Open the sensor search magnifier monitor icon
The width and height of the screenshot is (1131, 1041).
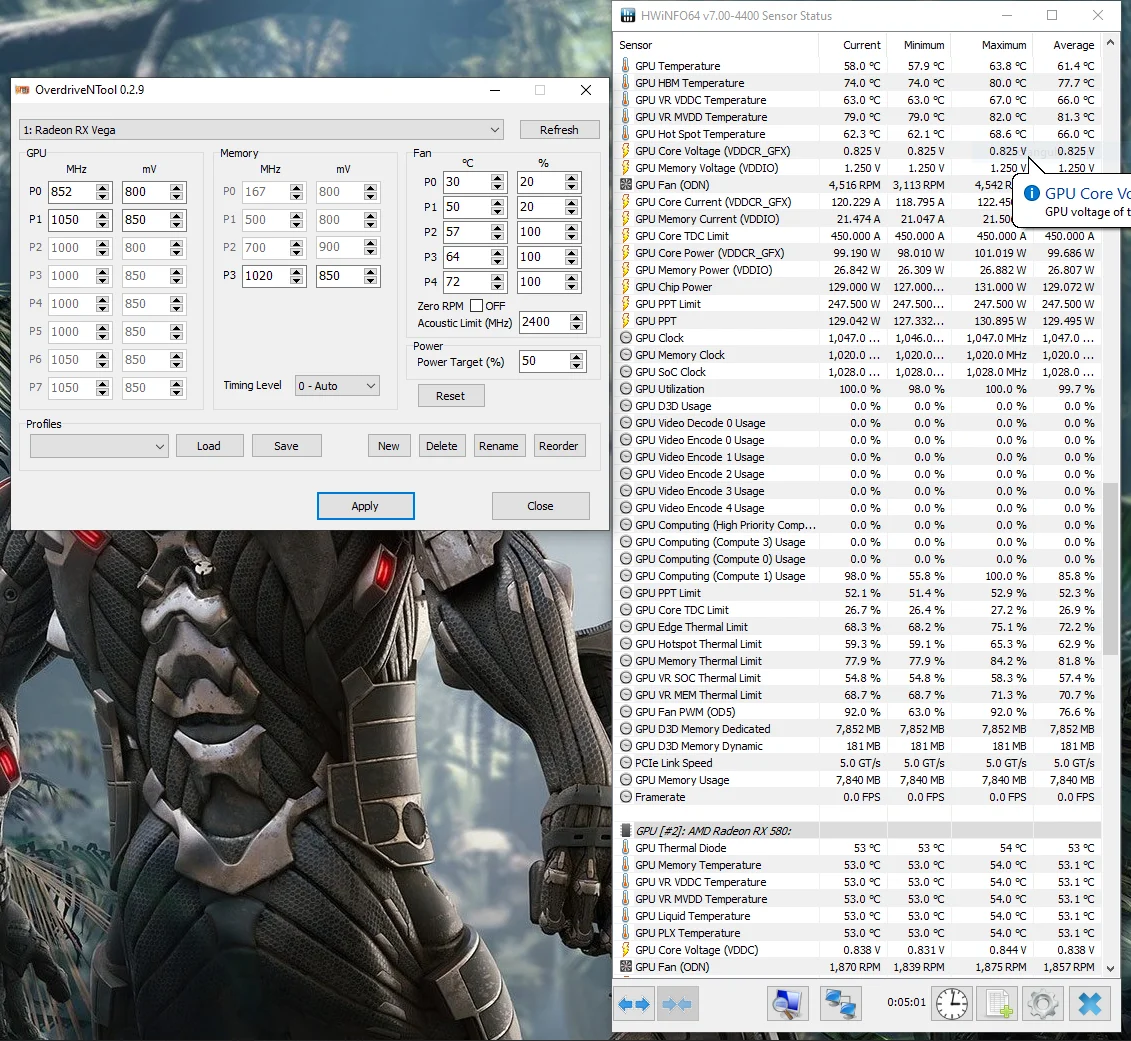787,1004
